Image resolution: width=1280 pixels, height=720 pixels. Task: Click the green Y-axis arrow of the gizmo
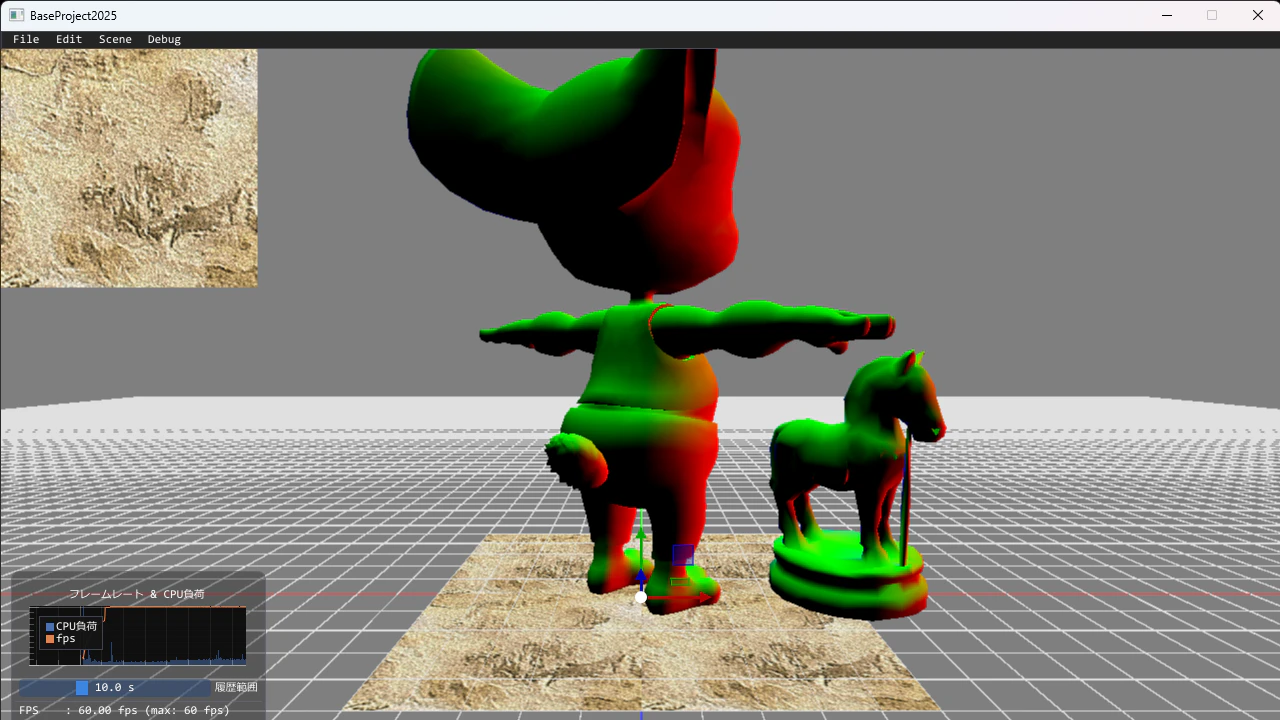641,535
